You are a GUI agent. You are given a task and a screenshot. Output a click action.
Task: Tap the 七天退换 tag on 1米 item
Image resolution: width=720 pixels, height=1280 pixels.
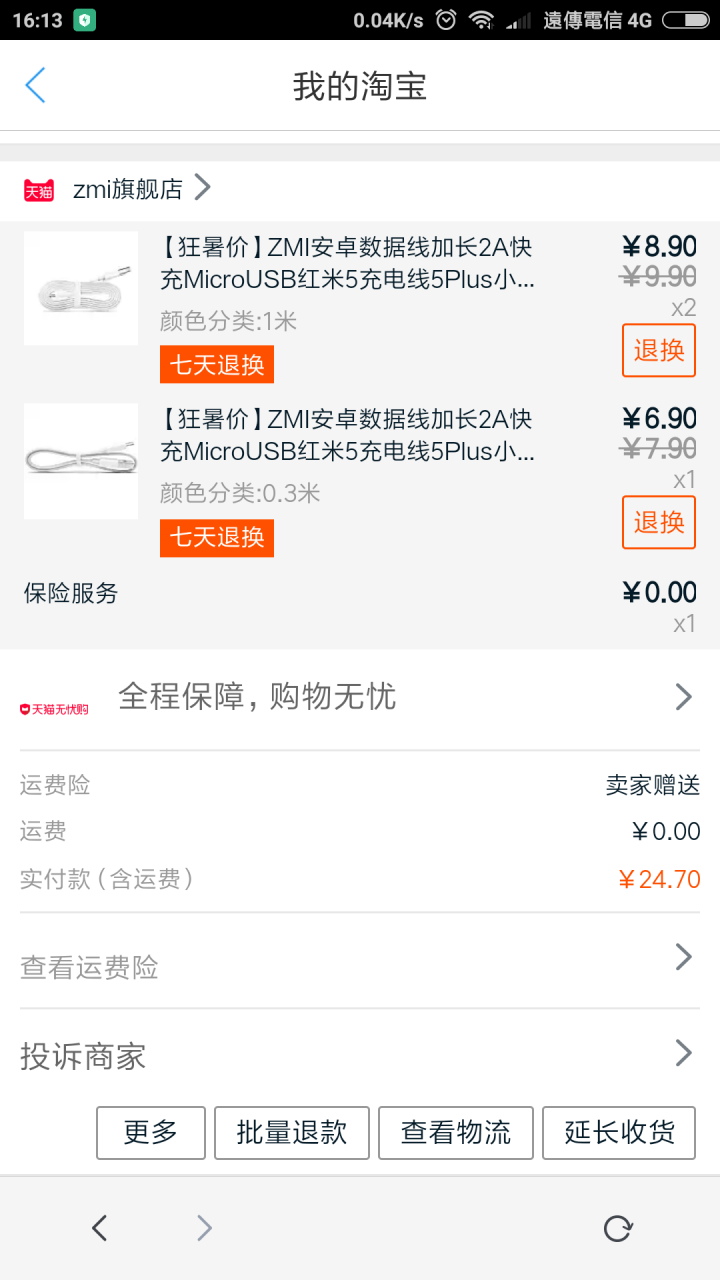point(217,365)
